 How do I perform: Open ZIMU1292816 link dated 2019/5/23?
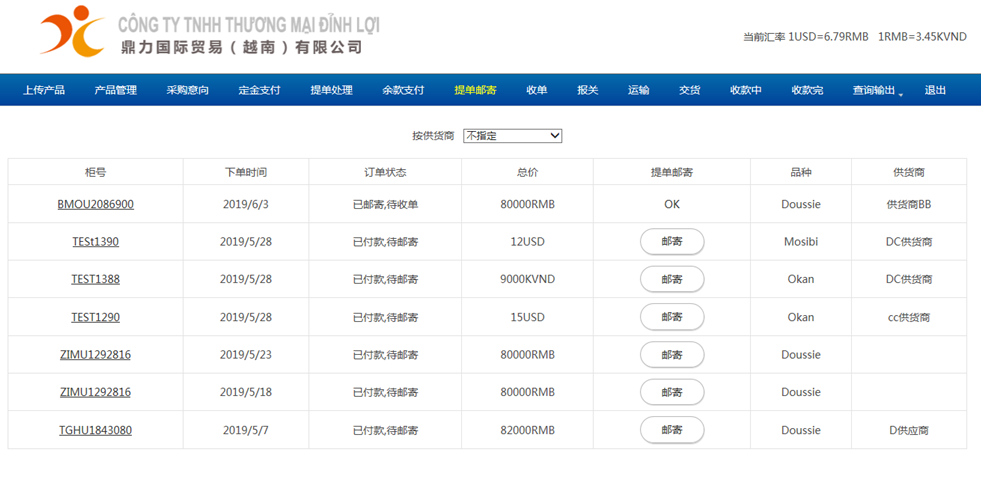[96, 355]
